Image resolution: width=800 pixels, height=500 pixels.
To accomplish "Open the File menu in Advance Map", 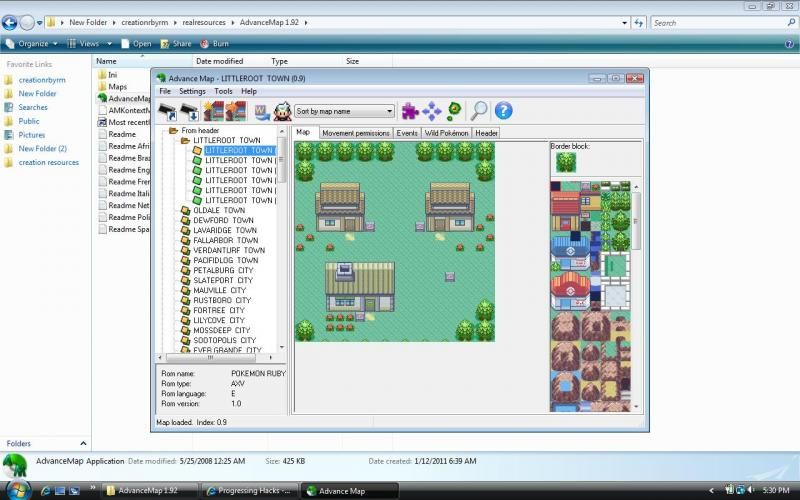I will coord(165,91).
